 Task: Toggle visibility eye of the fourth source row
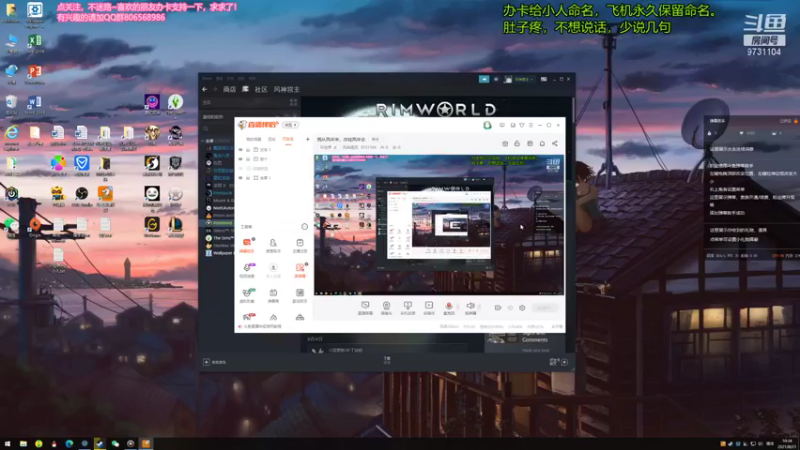[x=241, y=178]
